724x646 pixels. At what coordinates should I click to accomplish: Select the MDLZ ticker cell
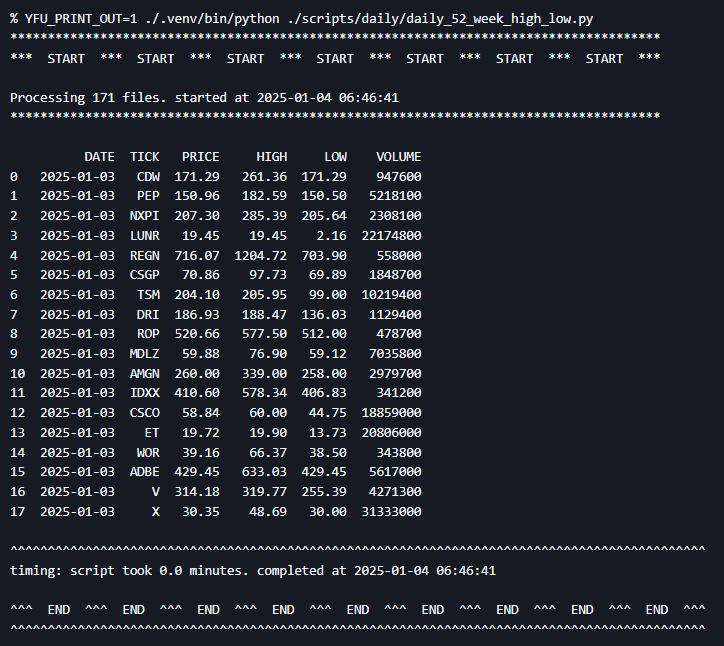click(x=145, y=354)
